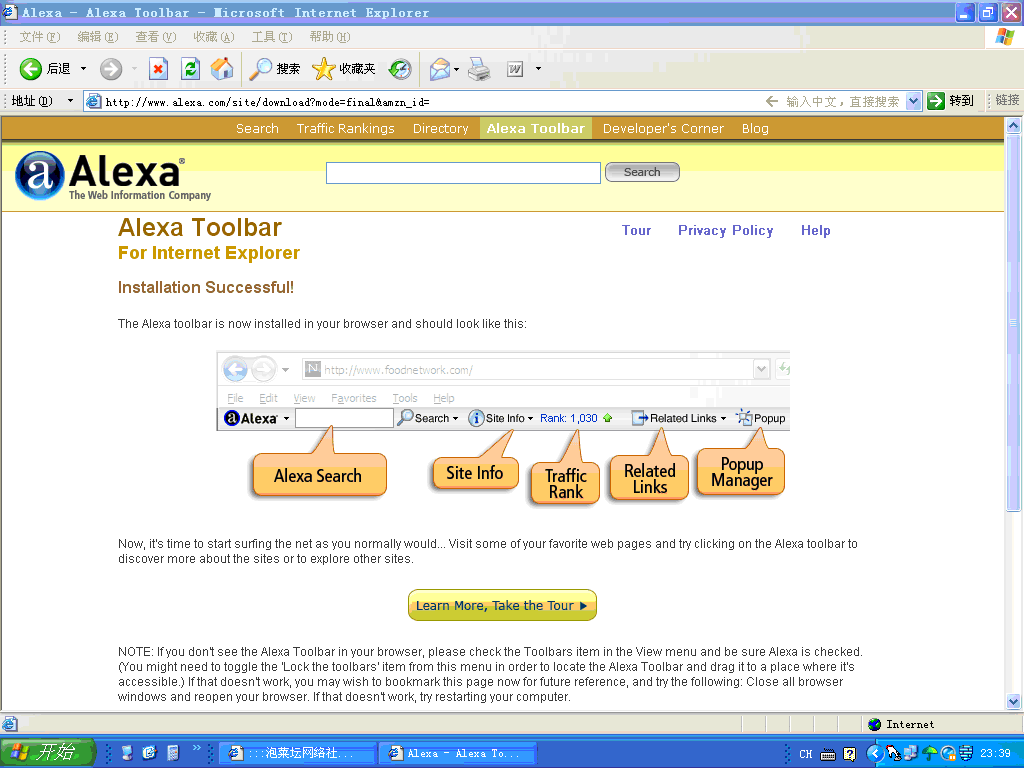
Task: Click the Windows flag logo icon
Action: pos(1004,37)
